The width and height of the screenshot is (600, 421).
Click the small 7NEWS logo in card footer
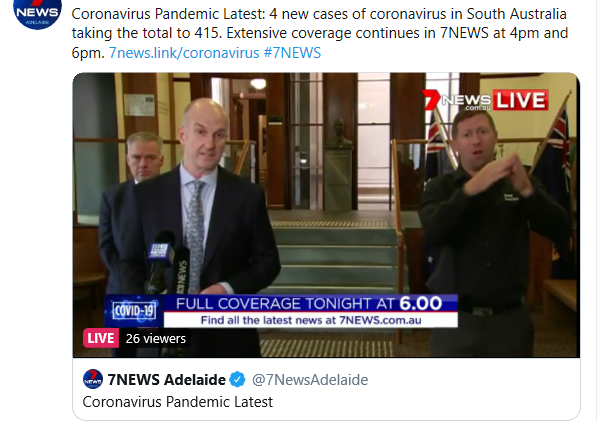tap(93, 379)
